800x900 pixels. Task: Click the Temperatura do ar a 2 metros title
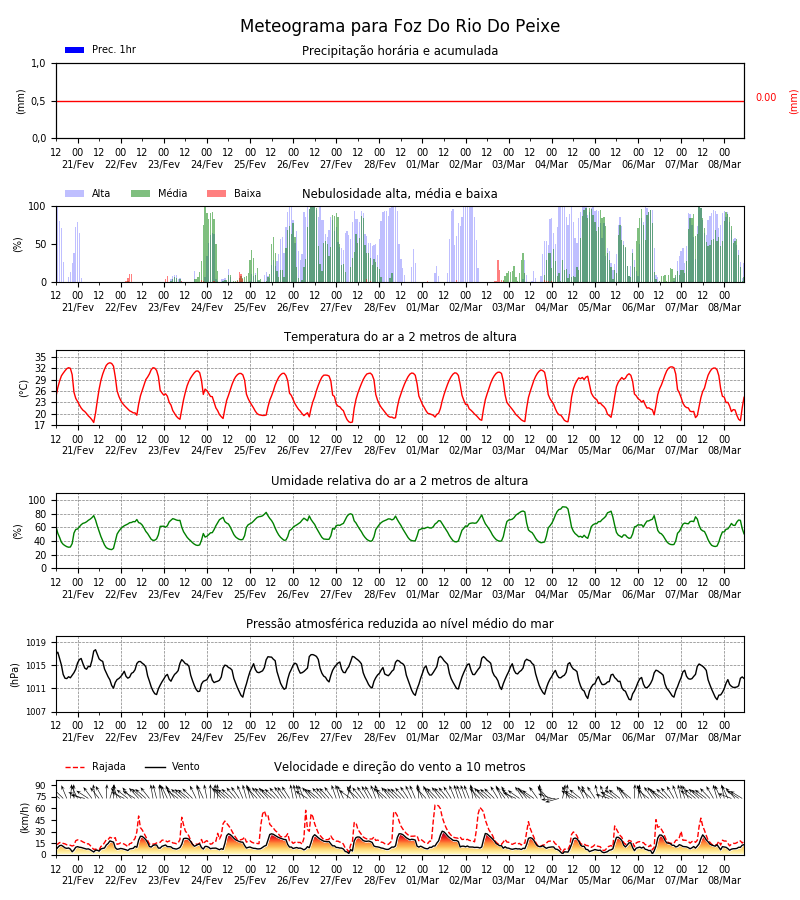400,337
